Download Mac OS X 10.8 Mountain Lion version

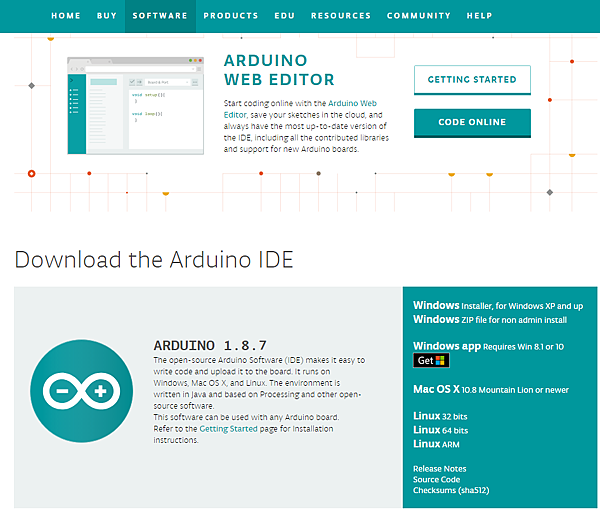tap(491, 390)
